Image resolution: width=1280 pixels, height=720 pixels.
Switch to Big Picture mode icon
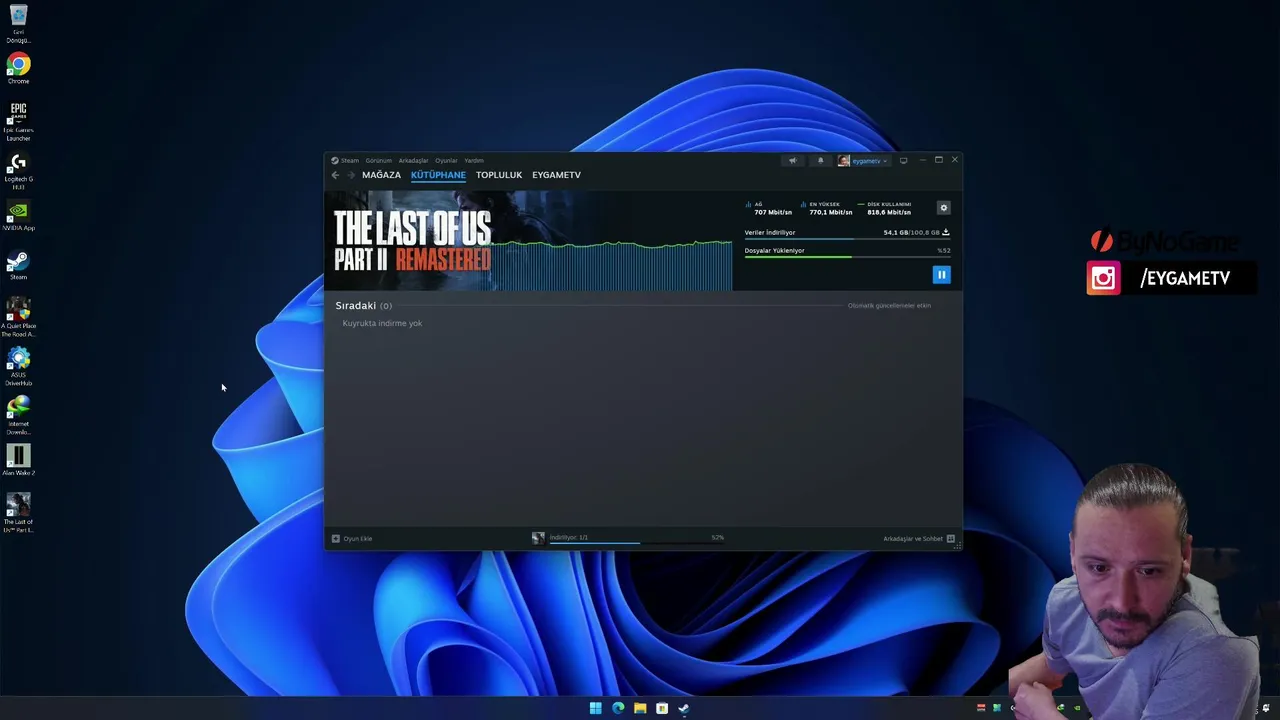pyautogui.click(x=903, y=160)
